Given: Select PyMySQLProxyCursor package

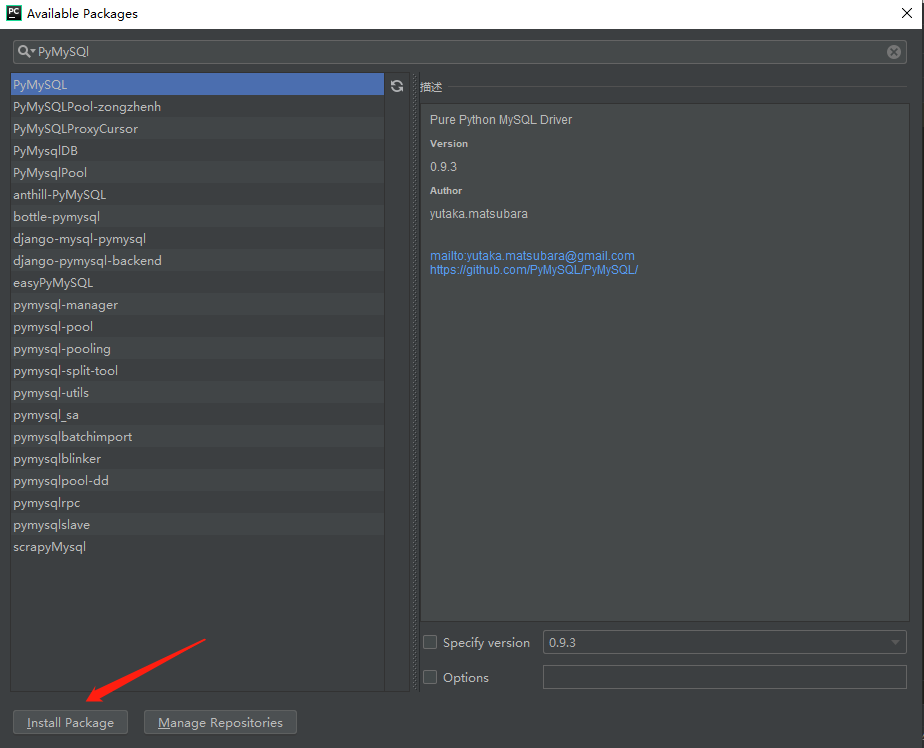Looking at the screenshot, I should (197, 128).
